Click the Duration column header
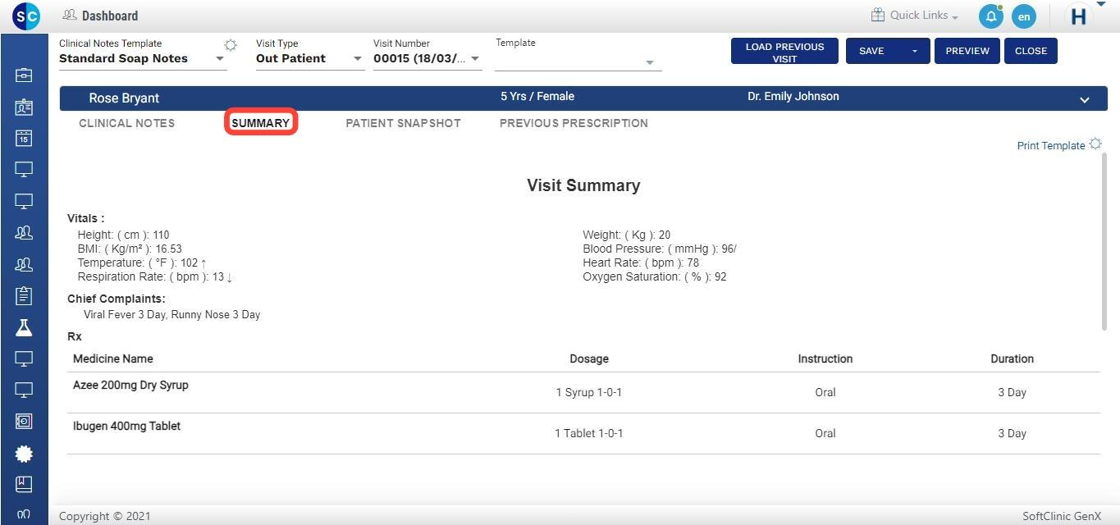This screenshot has width=1120, height=525. click(1012, 359)
